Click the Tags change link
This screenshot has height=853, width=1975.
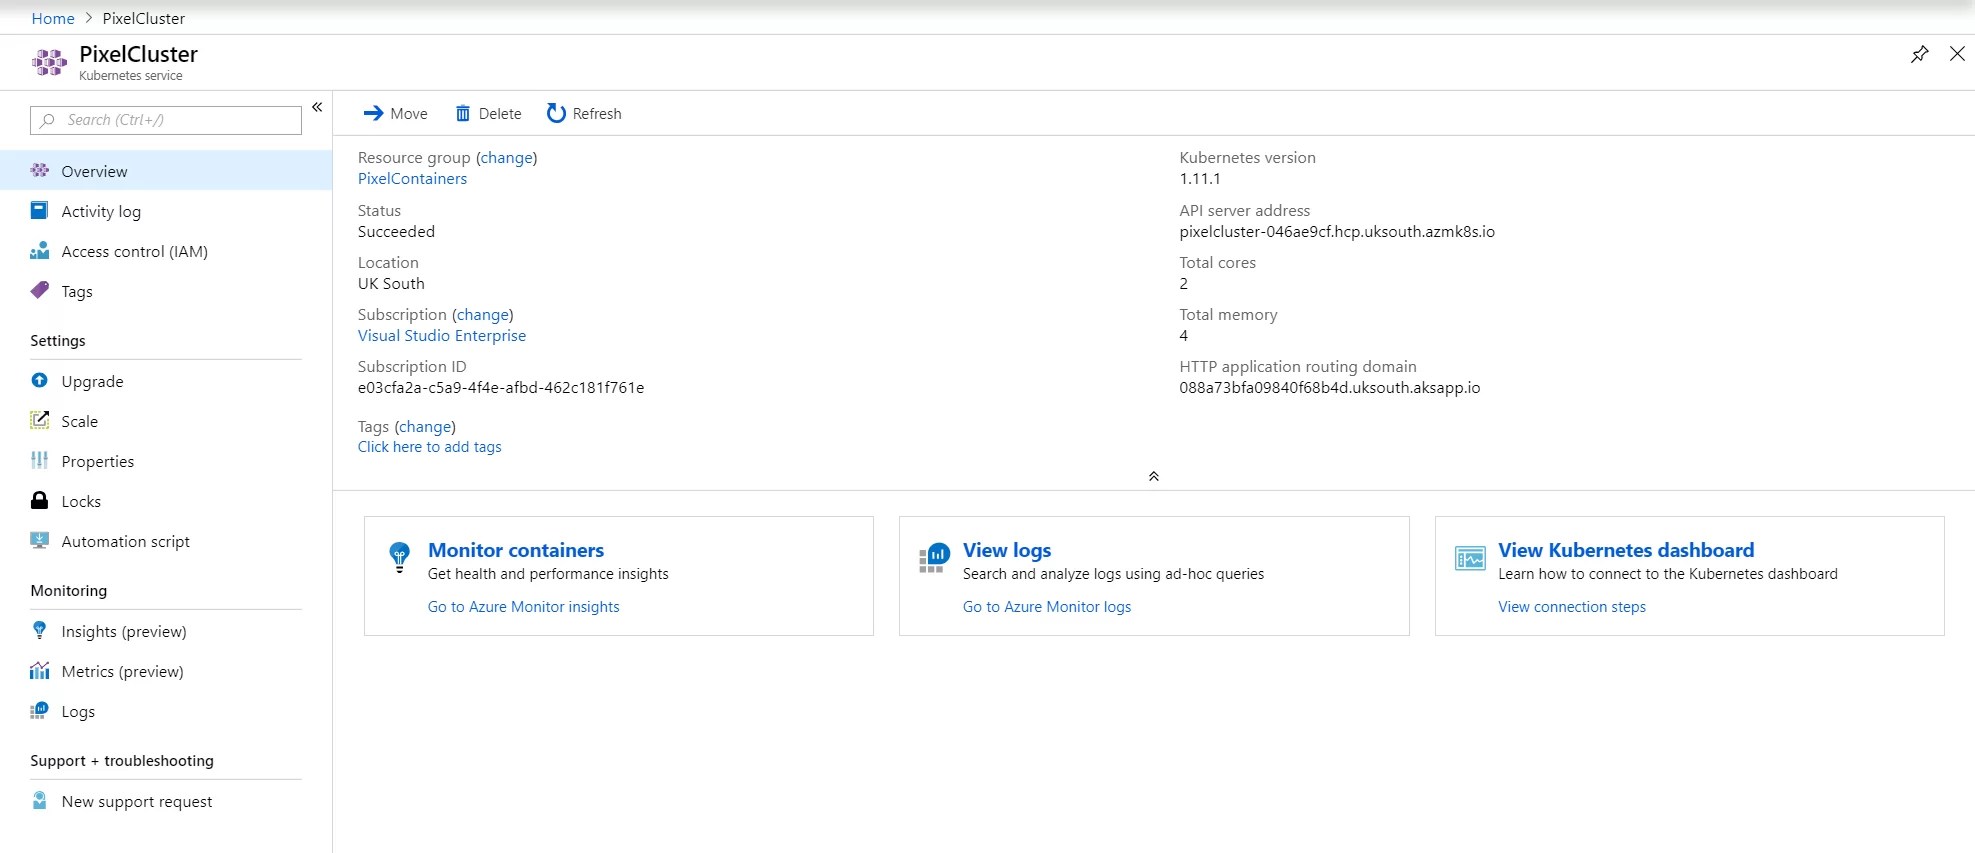tap(425, 426)
